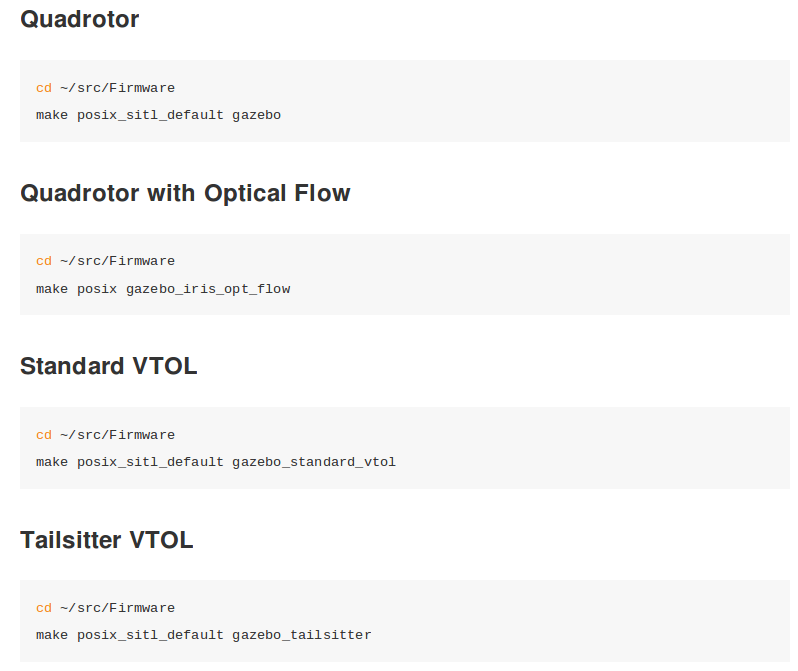The image size is (798, 671).
Task: Click the cd command line under Standard VTOL
Action: [x=105, y=435]
